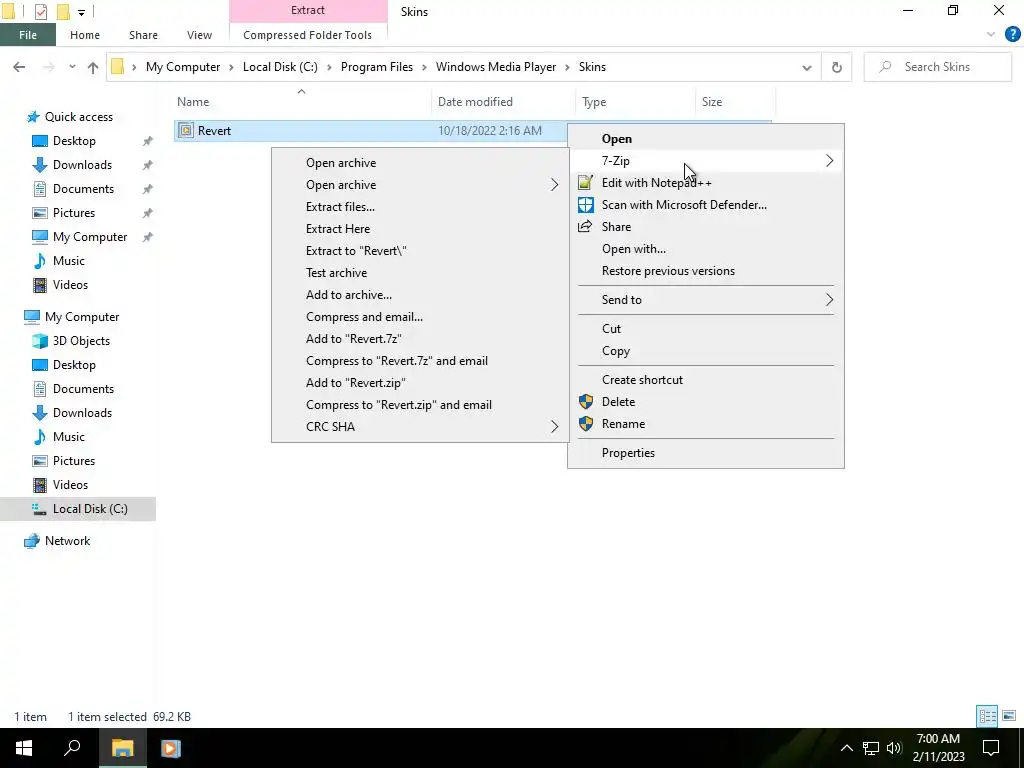
Task: Open the Windows Start menu
Action: [24, 748]
